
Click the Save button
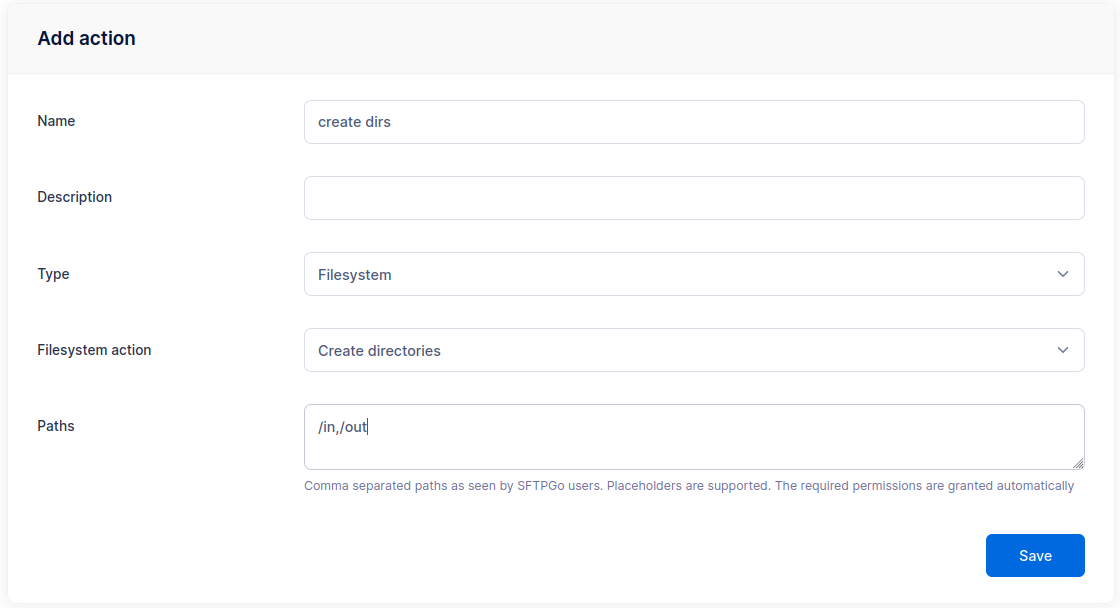[1035, 555]
